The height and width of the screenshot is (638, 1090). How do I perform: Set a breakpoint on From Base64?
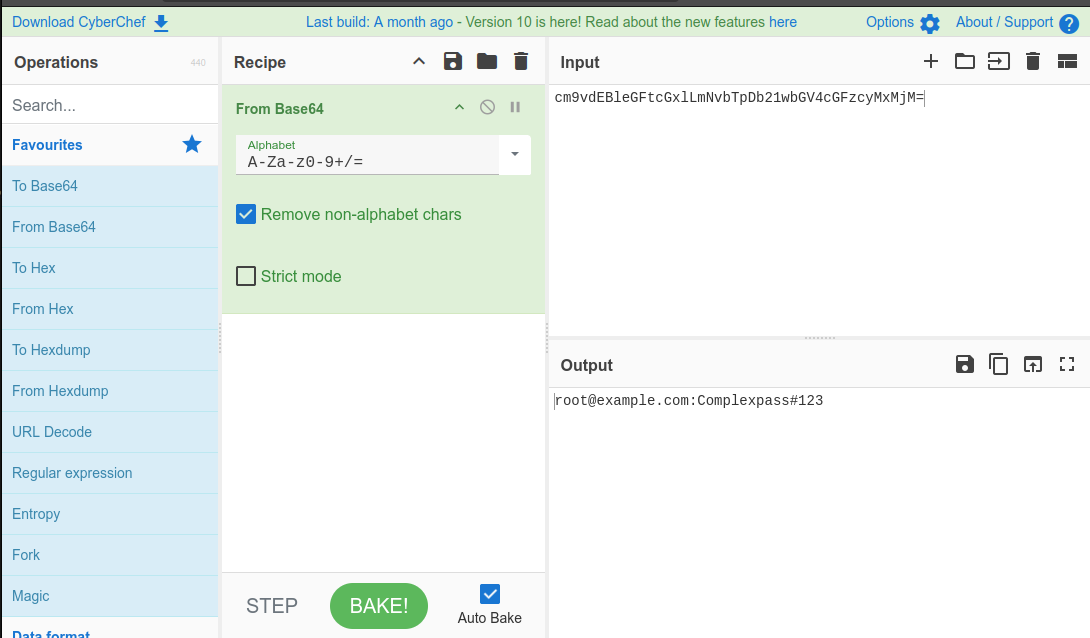515,107
